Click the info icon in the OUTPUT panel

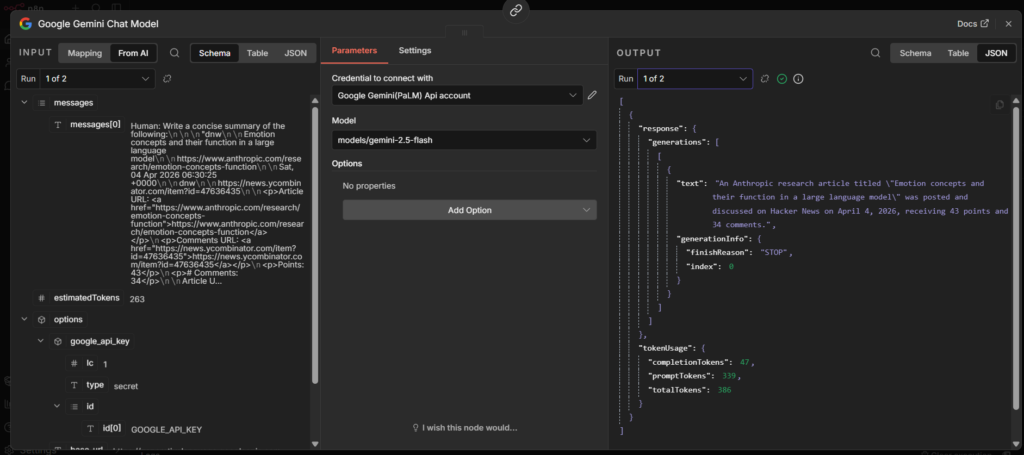[798, 78]
